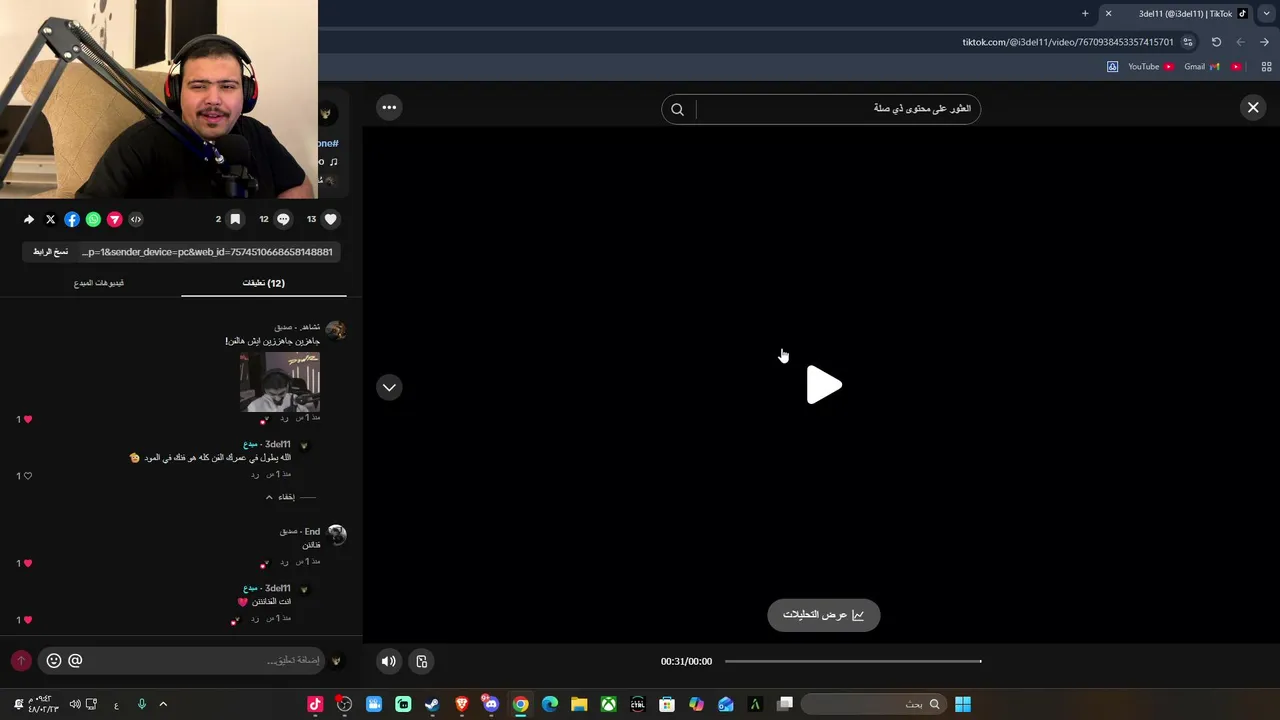Open the first commenter's profile avatar

[336, 330]
